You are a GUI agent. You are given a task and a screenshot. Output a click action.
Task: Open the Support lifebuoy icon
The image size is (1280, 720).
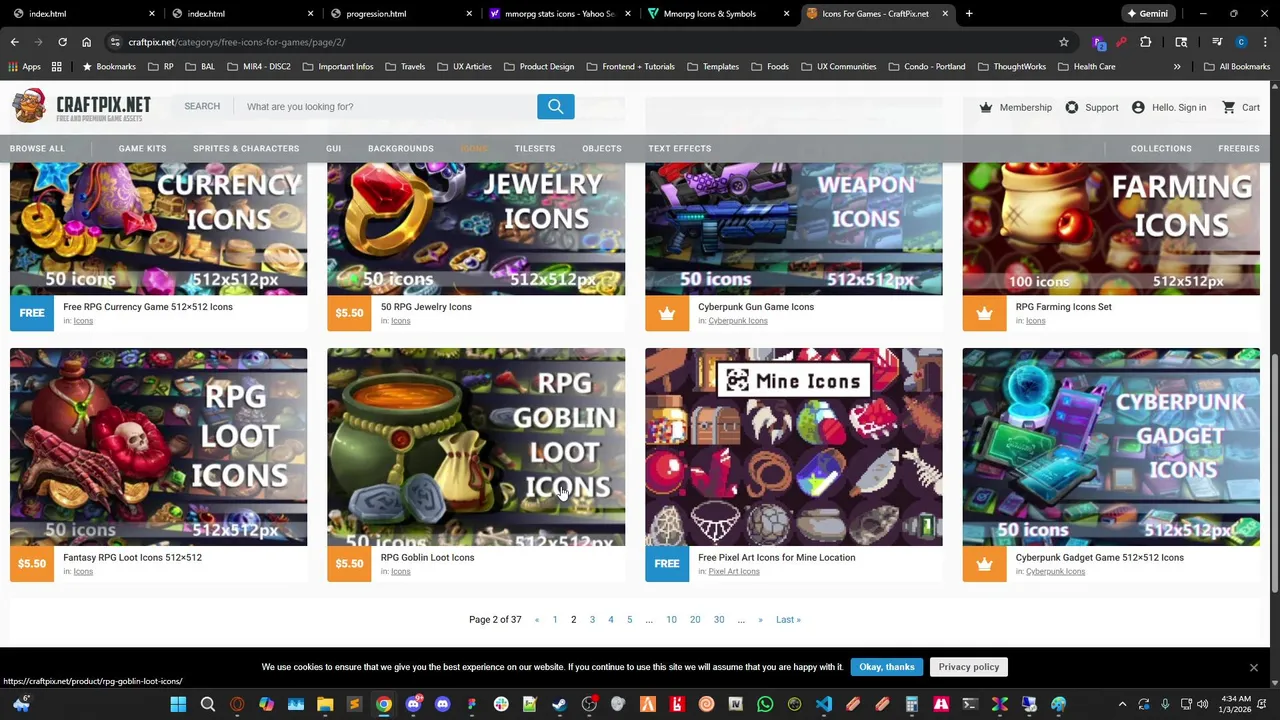[x=1072, y=107]
